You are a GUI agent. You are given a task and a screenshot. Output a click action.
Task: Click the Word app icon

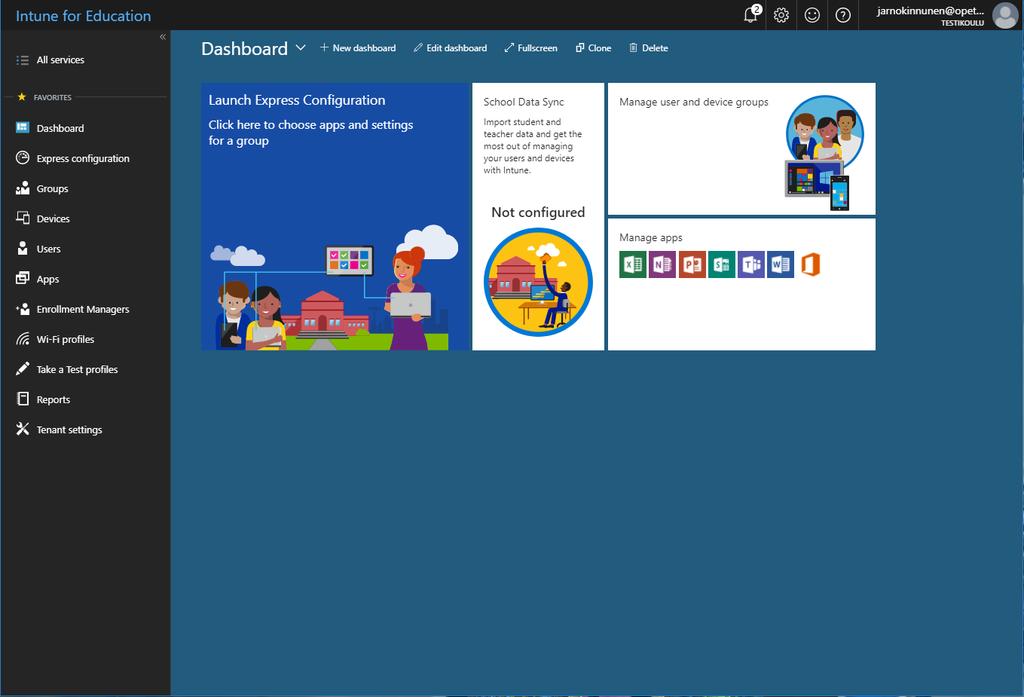780,265
